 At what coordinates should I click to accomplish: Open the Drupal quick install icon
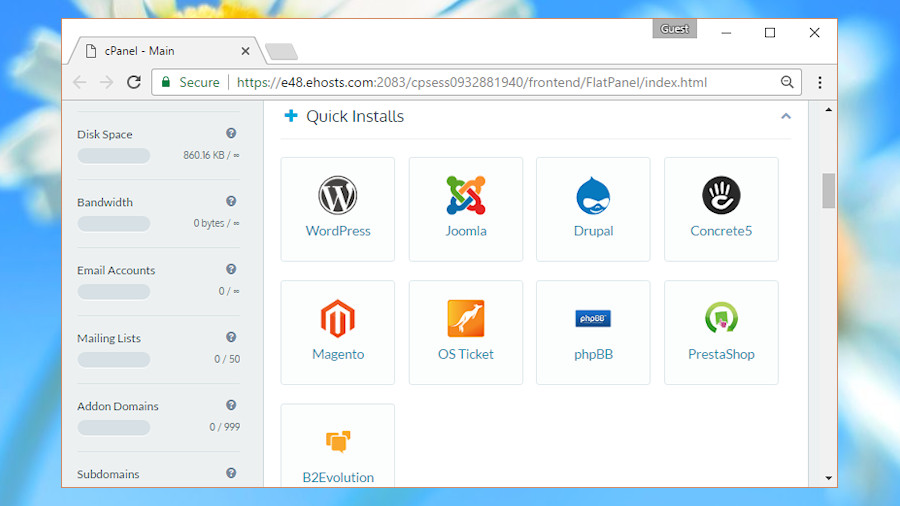click(593, 196)
